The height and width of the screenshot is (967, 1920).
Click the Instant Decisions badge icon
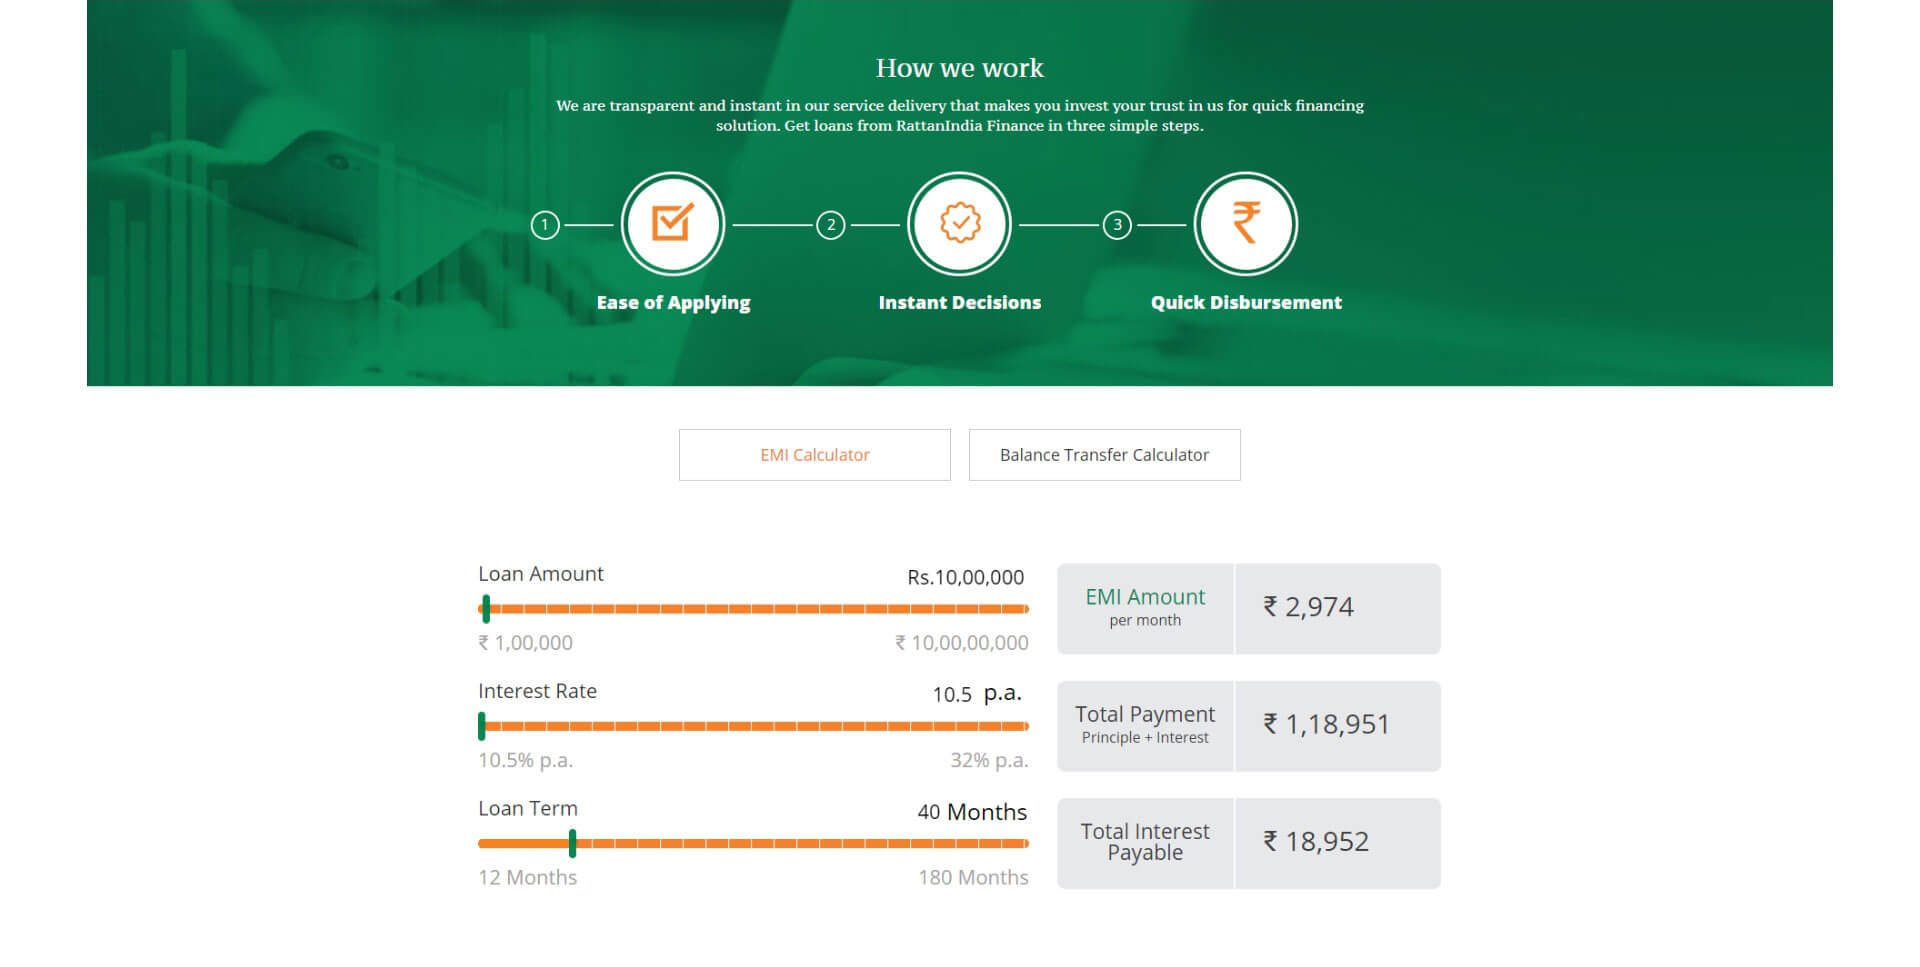pos(959,224)
